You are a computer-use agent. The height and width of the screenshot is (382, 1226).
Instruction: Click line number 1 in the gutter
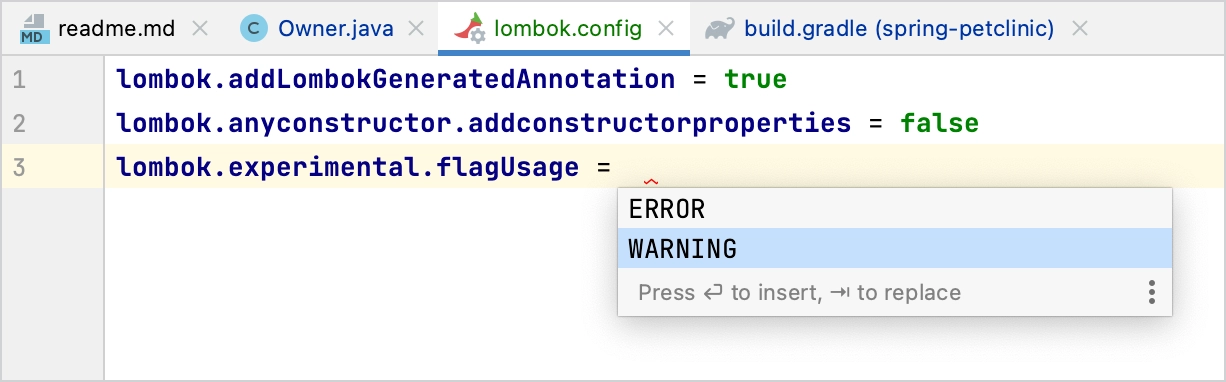(x=20, y=79)
